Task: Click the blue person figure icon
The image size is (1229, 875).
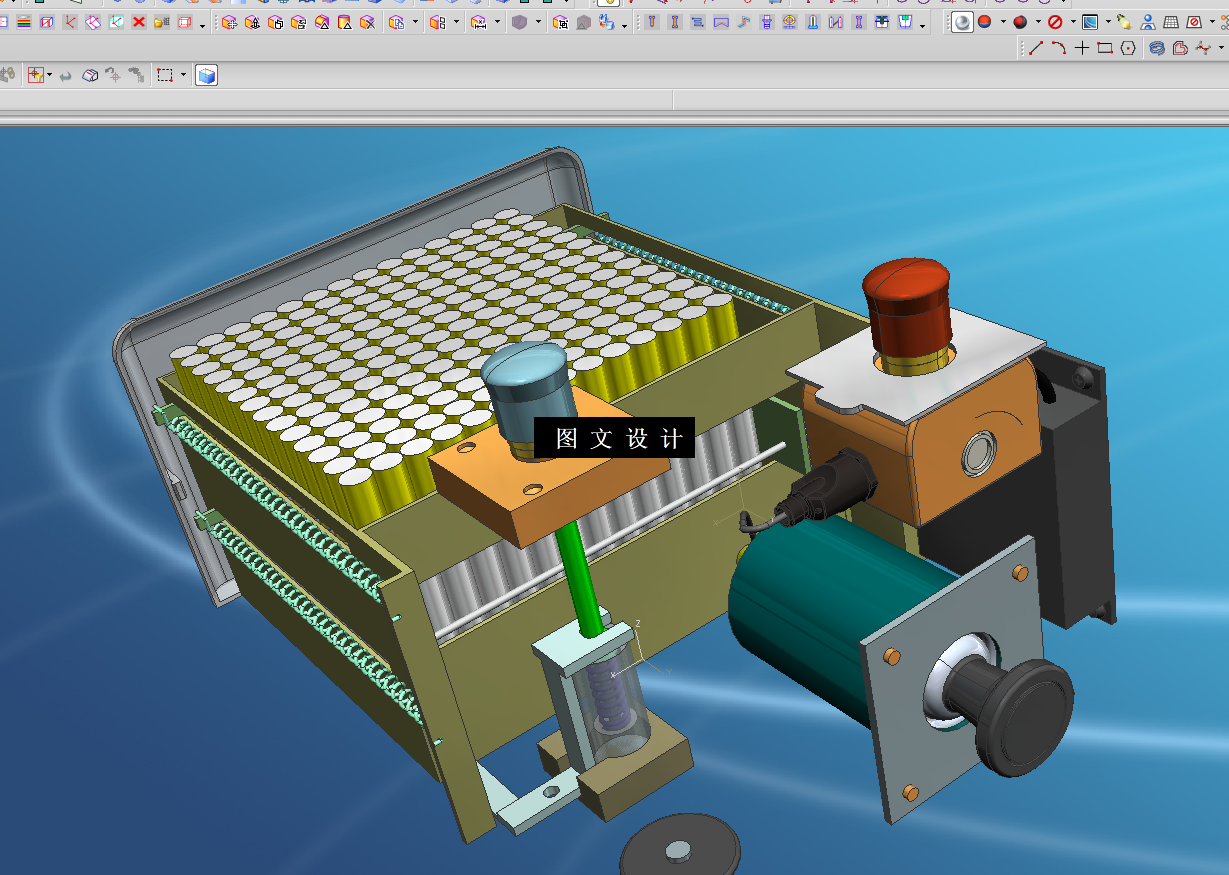Action: [x=1149, y=22]
